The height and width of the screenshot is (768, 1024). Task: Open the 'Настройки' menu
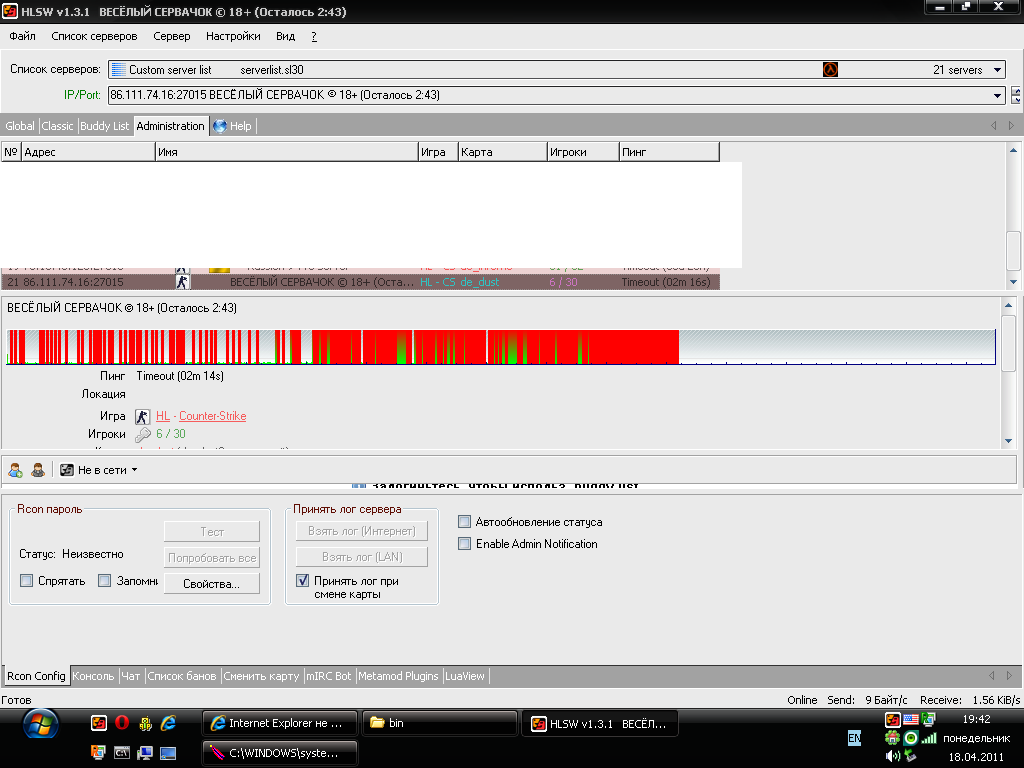point(233,36)
